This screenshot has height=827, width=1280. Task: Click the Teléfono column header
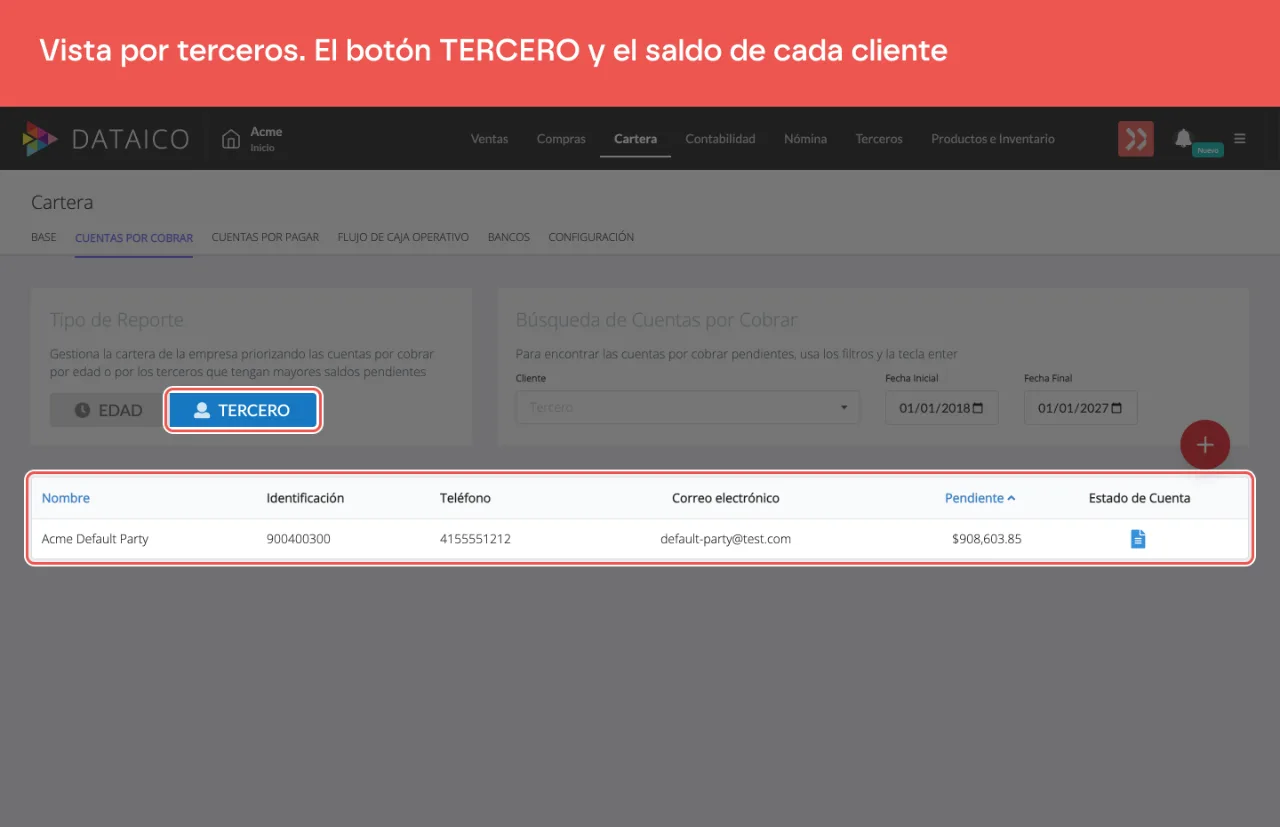tap(465, 498)
